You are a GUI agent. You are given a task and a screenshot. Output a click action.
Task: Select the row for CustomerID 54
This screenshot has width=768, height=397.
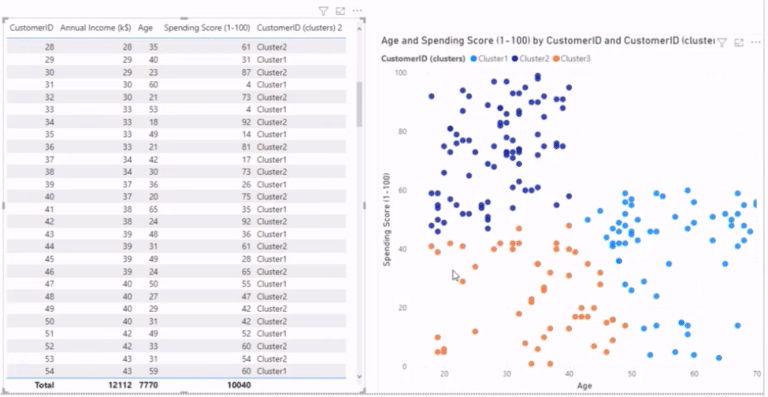pyautogui.click(x=176, y=371)
